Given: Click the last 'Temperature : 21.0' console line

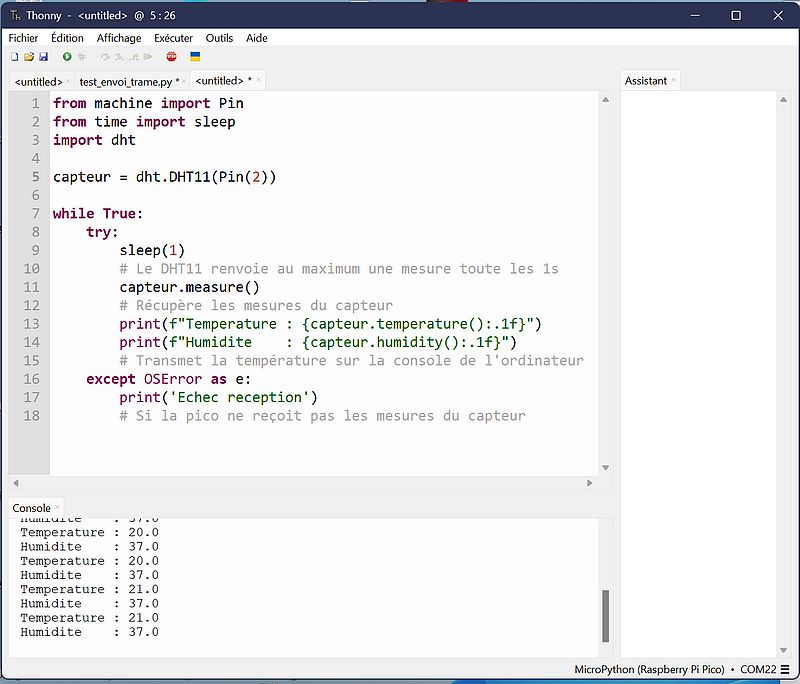Looking at the screenshot, I should [89, 618].
